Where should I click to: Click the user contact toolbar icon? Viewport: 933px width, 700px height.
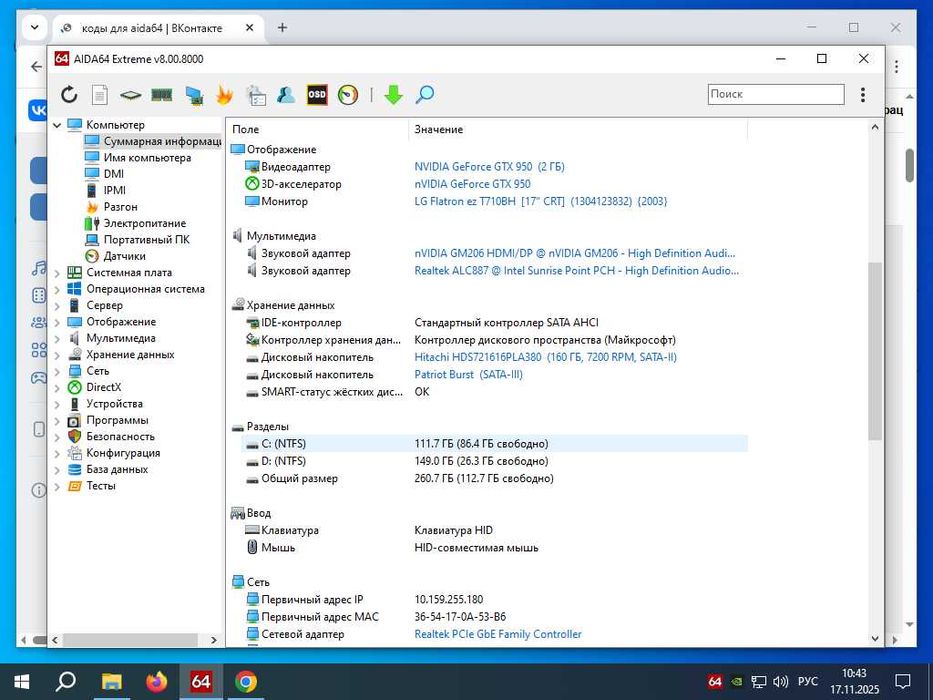tap(286, 95)
